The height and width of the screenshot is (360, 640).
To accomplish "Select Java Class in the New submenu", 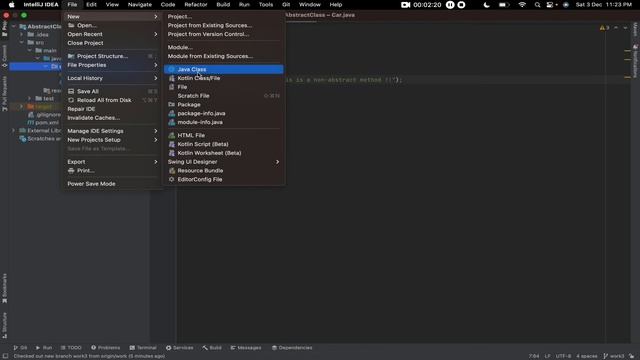I will click(x=223, y=69).
